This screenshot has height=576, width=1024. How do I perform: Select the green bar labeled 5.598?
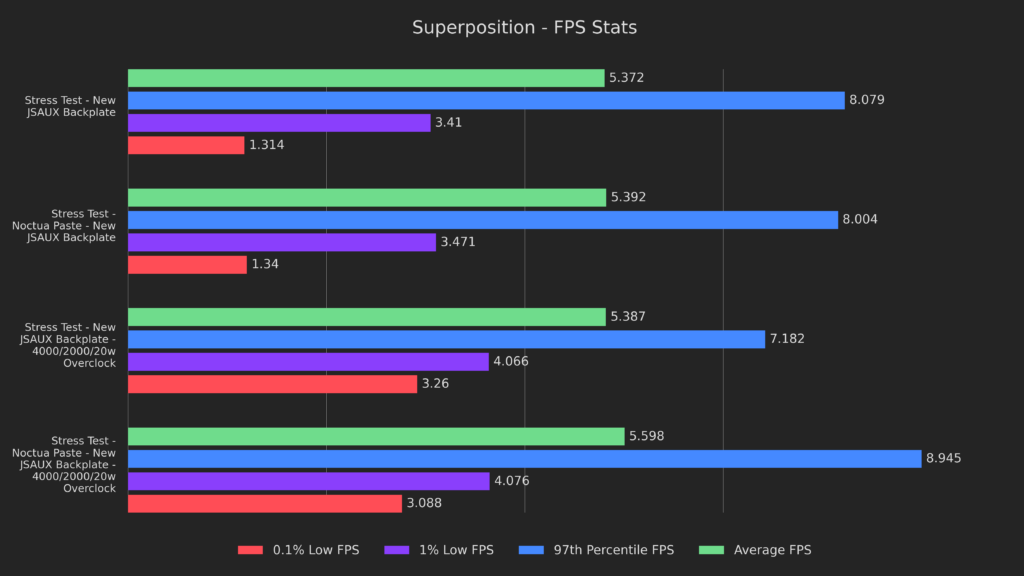pos(376,436)
